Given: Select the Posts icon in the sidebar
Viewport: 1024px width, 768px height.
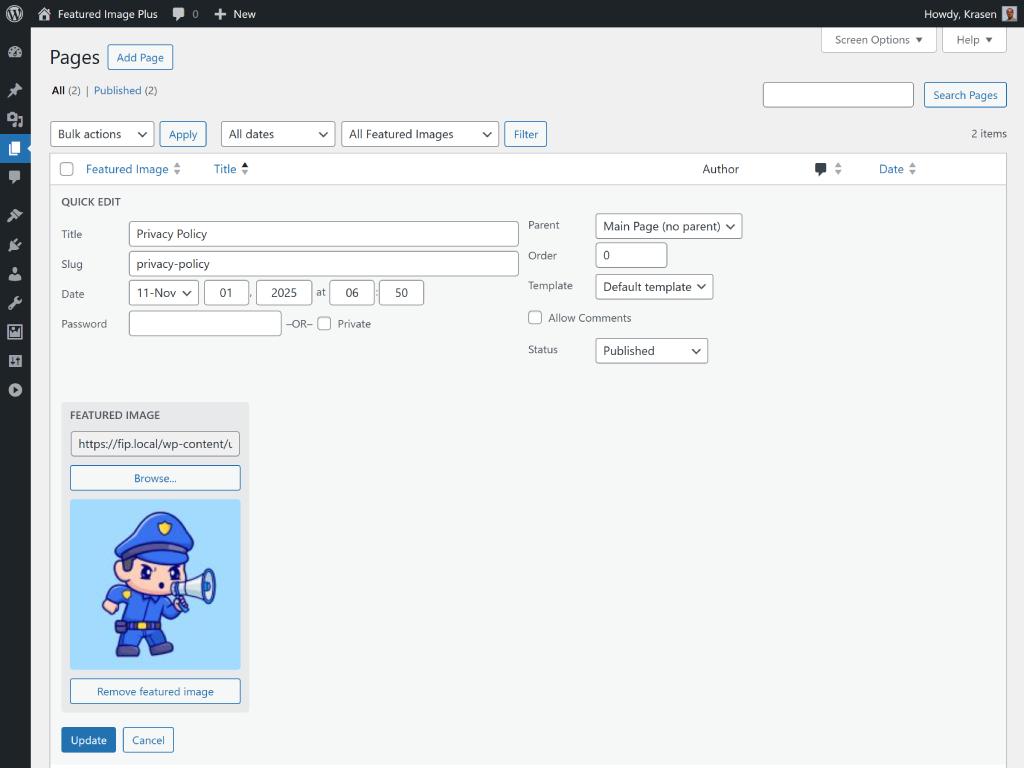Looking at the screenshot, I should click(x=15, y=90).
